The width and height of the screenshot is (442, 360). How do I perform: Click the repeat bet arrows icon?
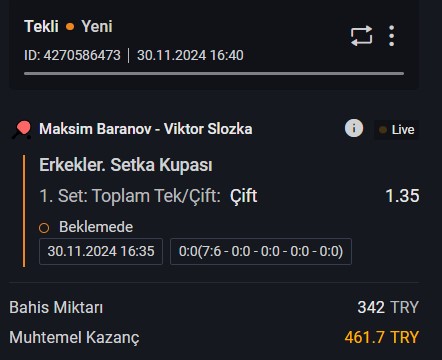tap(361, 36)
